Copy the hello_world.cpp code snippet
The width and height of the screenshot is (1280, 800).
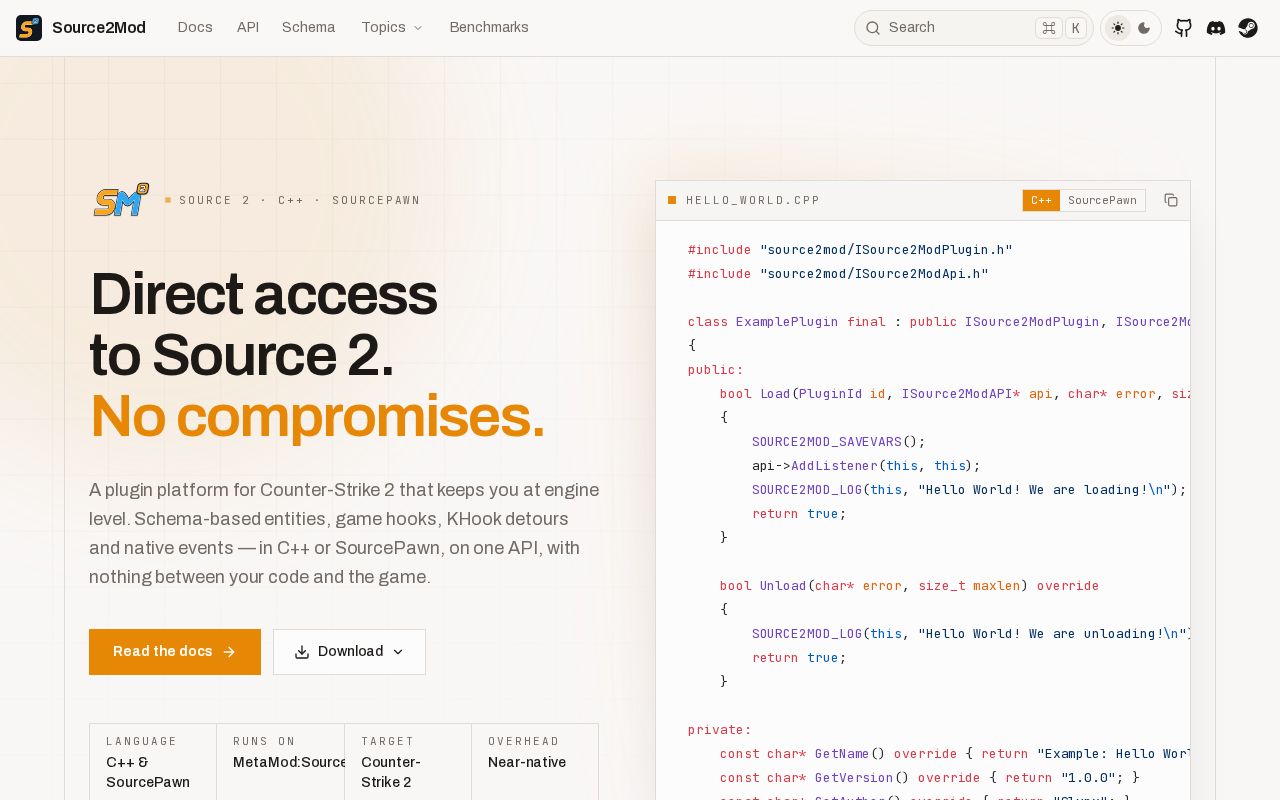[1171, 200]
